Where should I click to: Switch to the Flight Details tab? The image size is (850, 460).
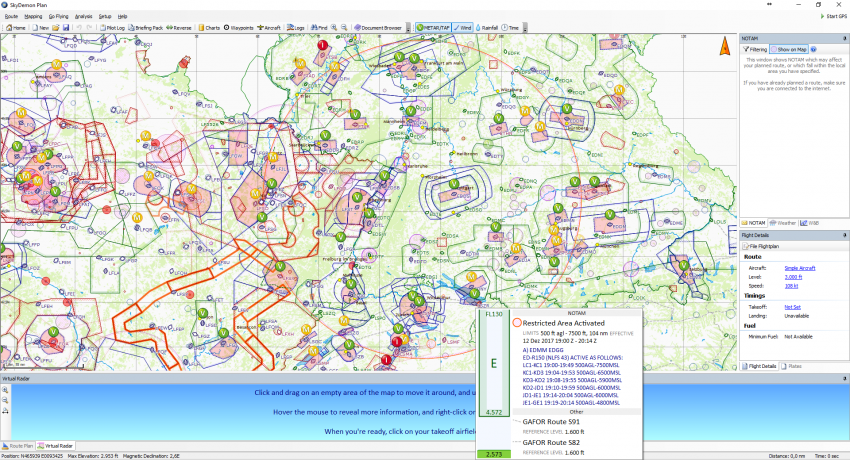tap(759, 366)
